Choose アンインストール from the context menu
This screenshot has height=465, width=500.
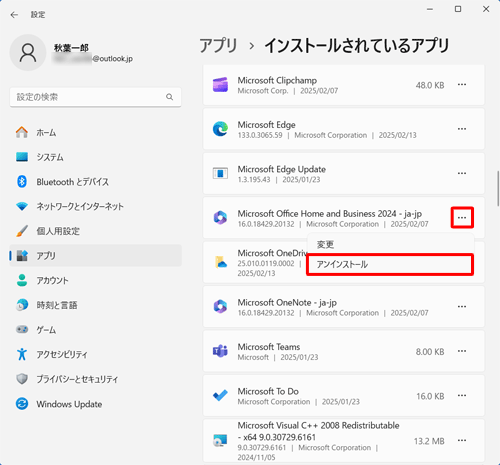tap(390, 265)
